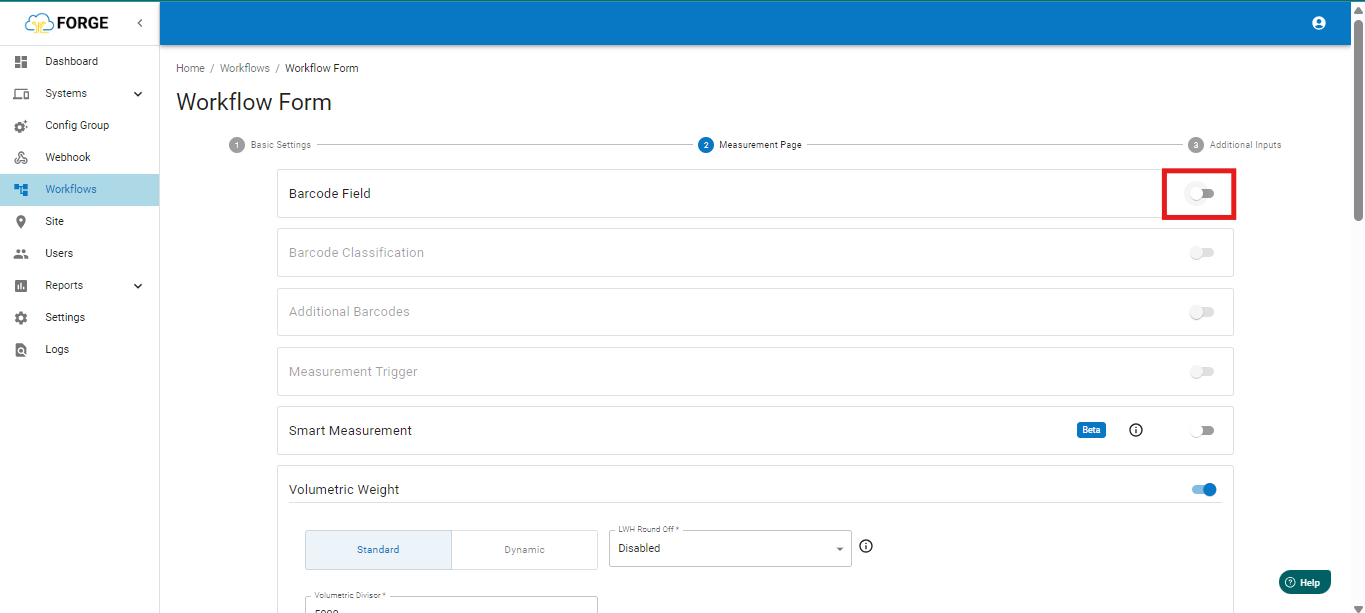Open Config Group menu item
The height and width of the screenshot is (613, 1365).
(79, 126)
